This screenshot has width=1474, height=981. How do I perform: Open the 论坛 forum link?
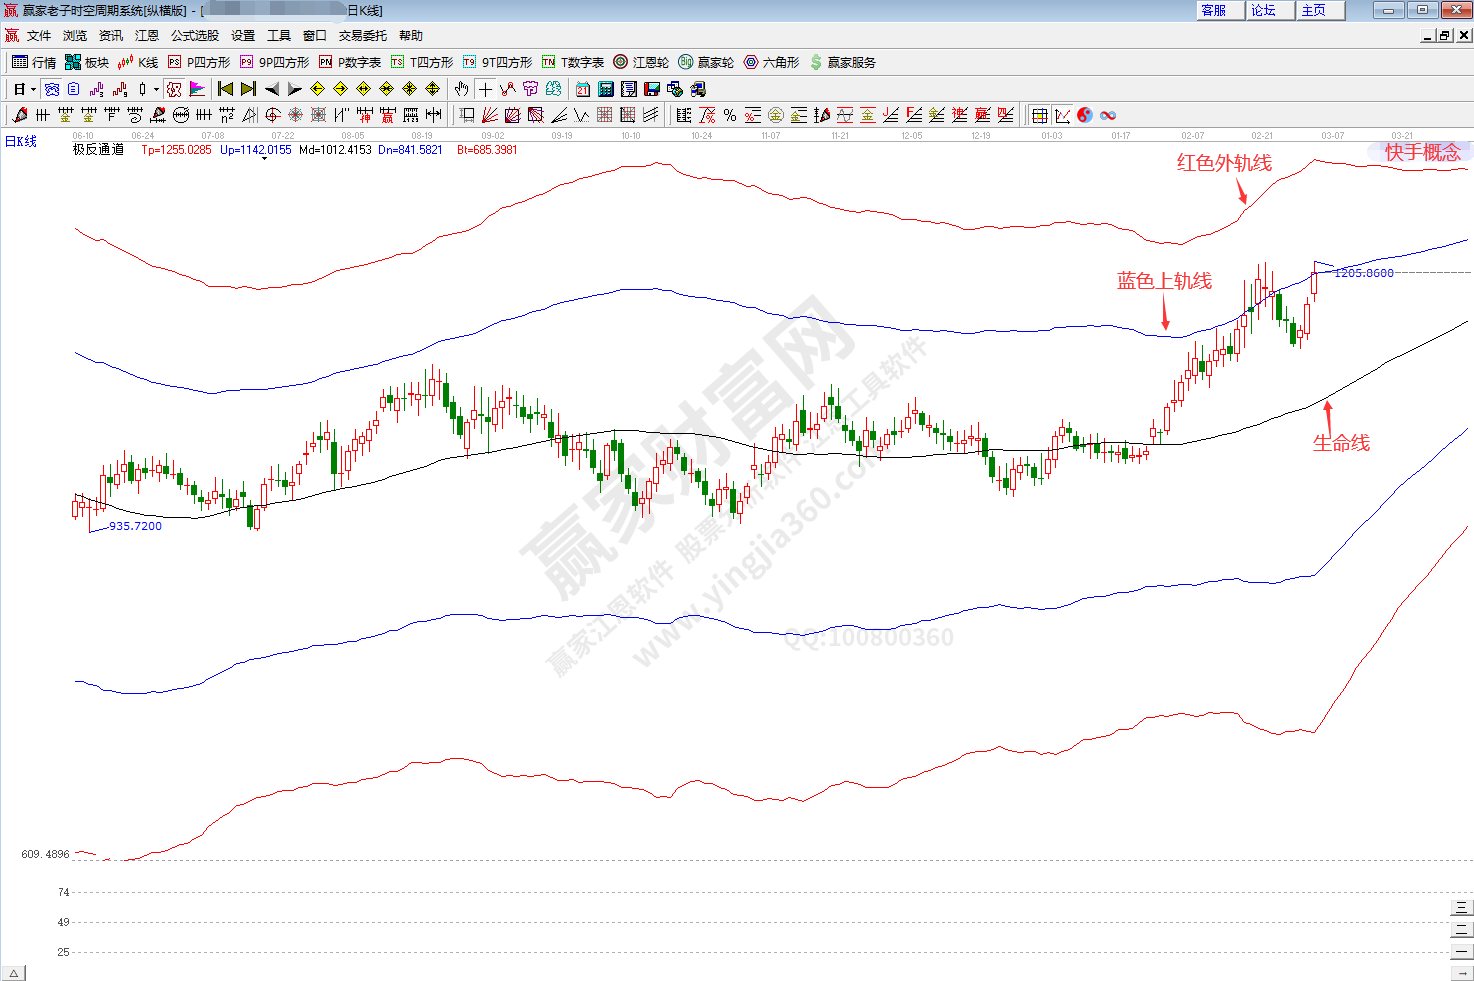coord(1264,10)
